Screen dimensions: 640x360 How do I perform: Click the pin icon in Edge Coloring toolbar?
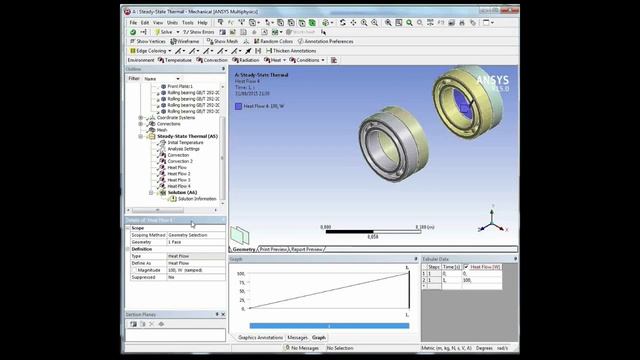(248, 51)
